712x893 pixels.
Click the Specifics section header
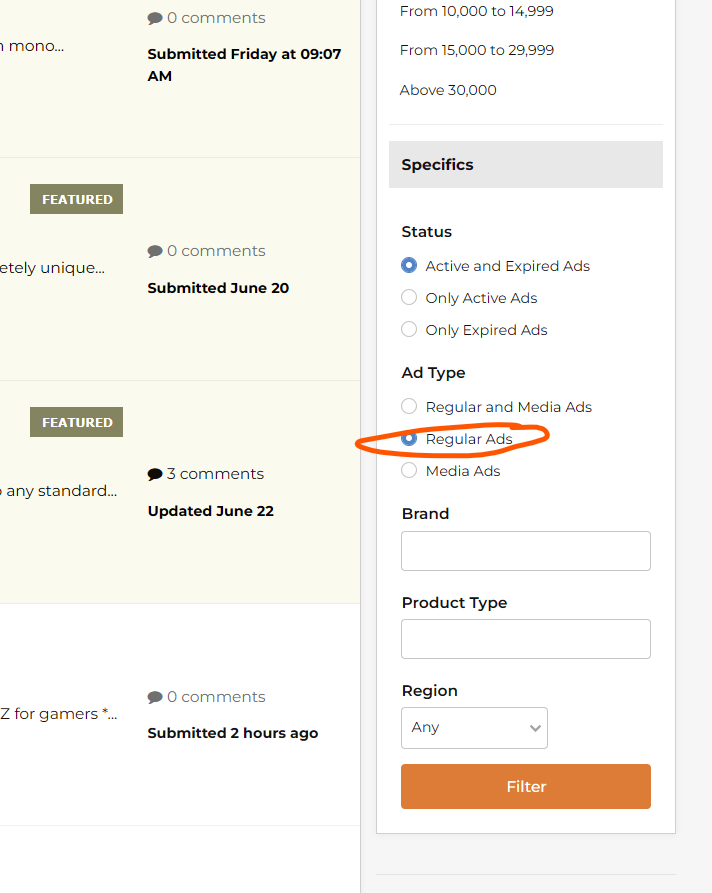pos(525,165)
